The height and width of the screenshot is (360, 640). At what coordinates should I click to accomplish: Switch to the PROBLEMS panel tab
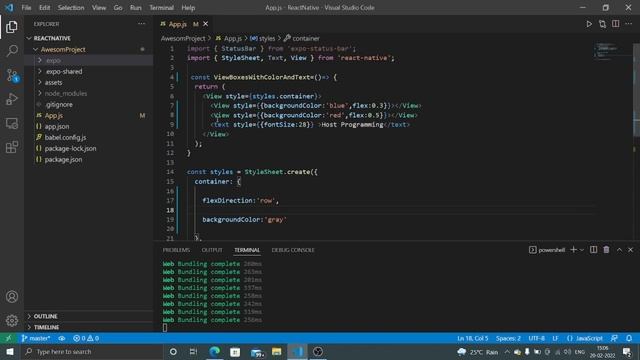click(x=176, y=250)
